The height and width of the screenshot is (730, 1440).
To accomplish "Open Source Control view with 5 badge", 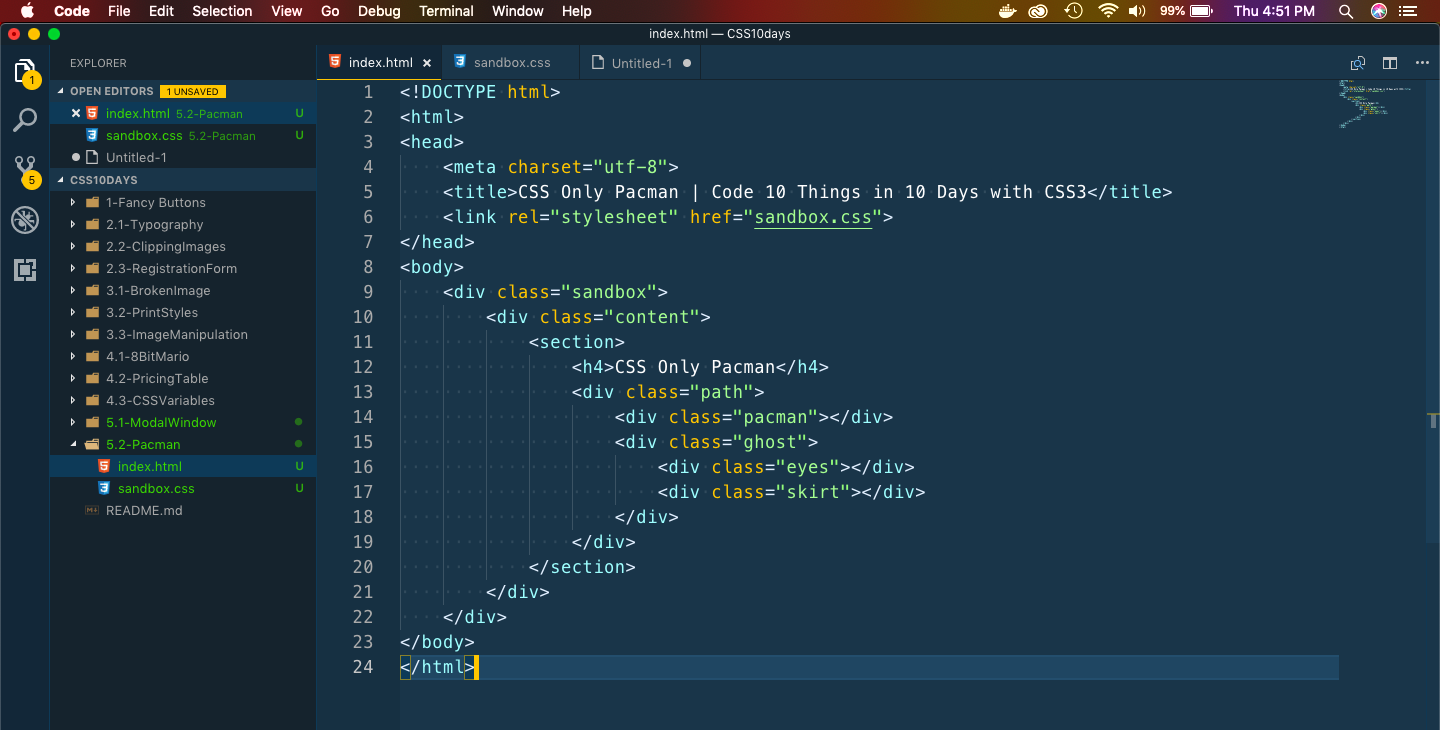I will click(25, 169).
